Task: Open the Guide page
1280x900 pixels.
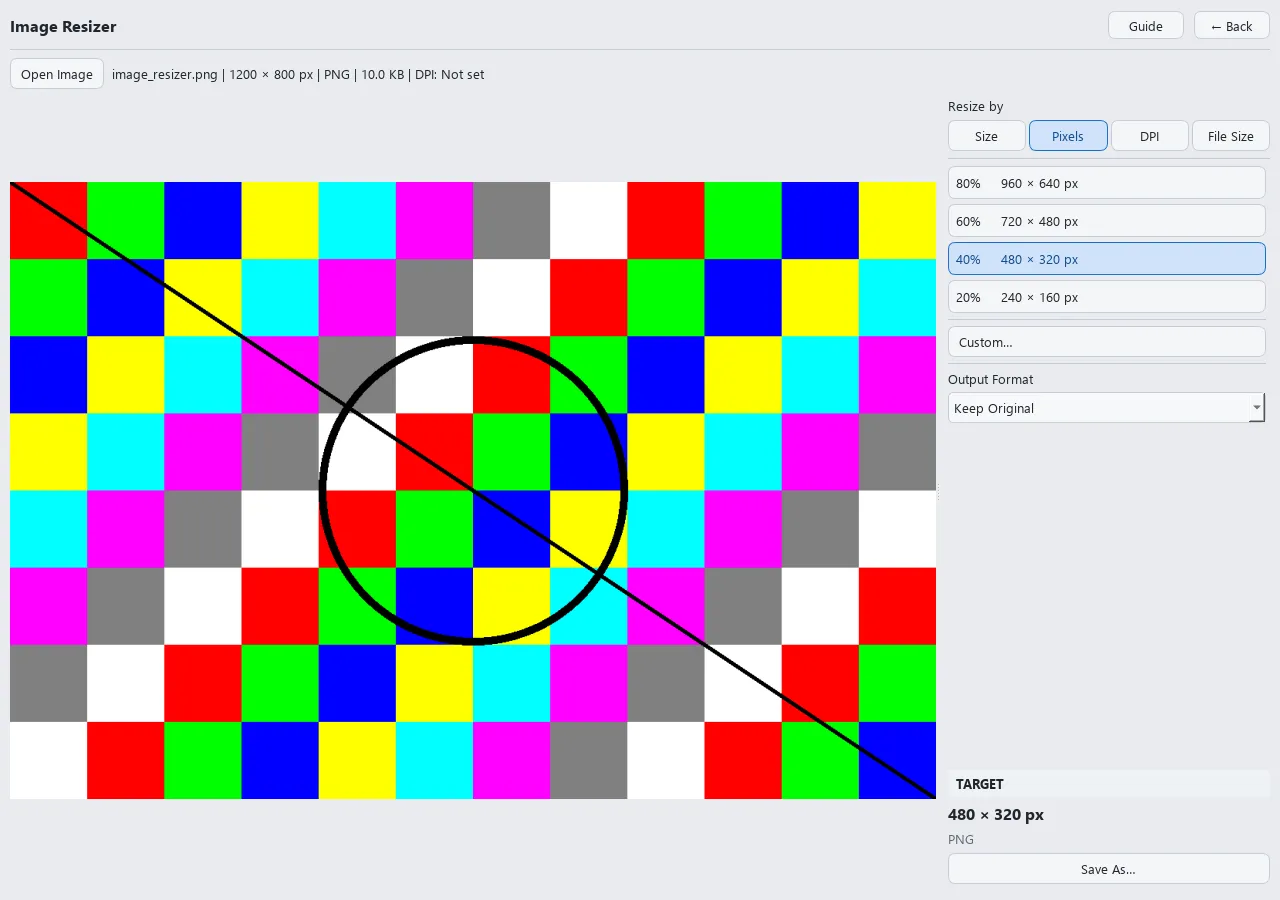Action: click(1146, 26)
